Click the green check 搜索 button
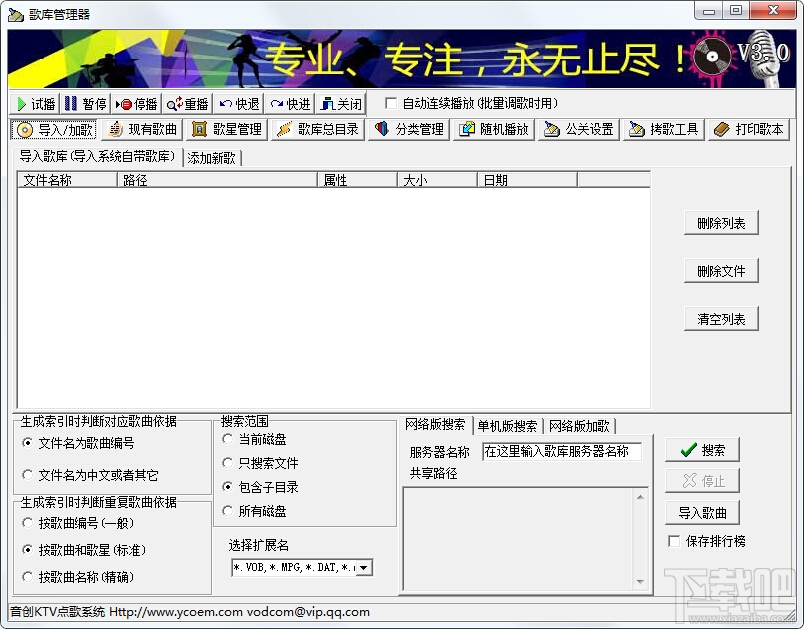The width and height of the screenshot is (804, 629). (x=702, y=450)
